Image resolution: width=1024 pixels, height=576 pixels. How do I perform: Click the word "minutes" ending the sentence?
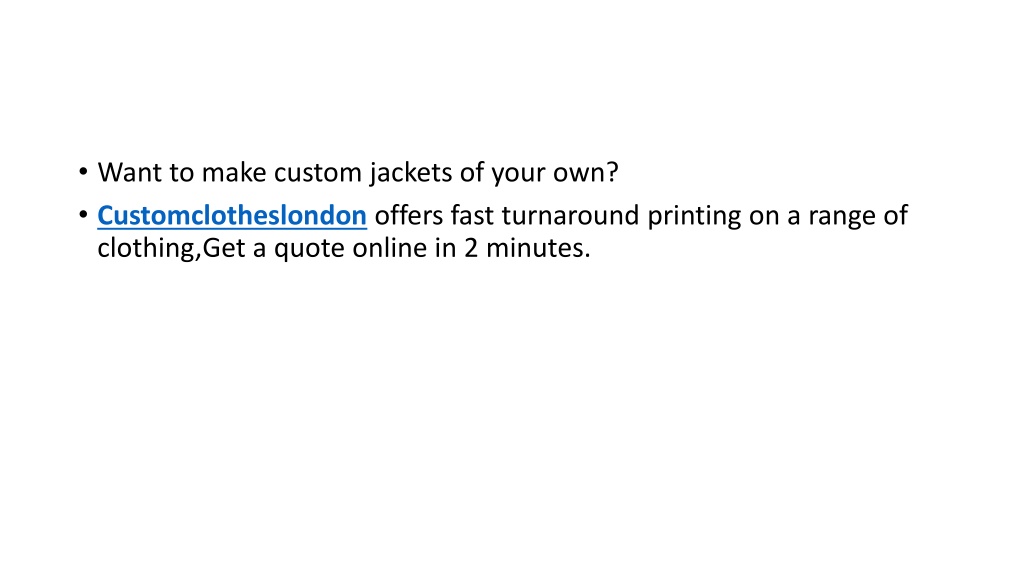click(534, 248)
